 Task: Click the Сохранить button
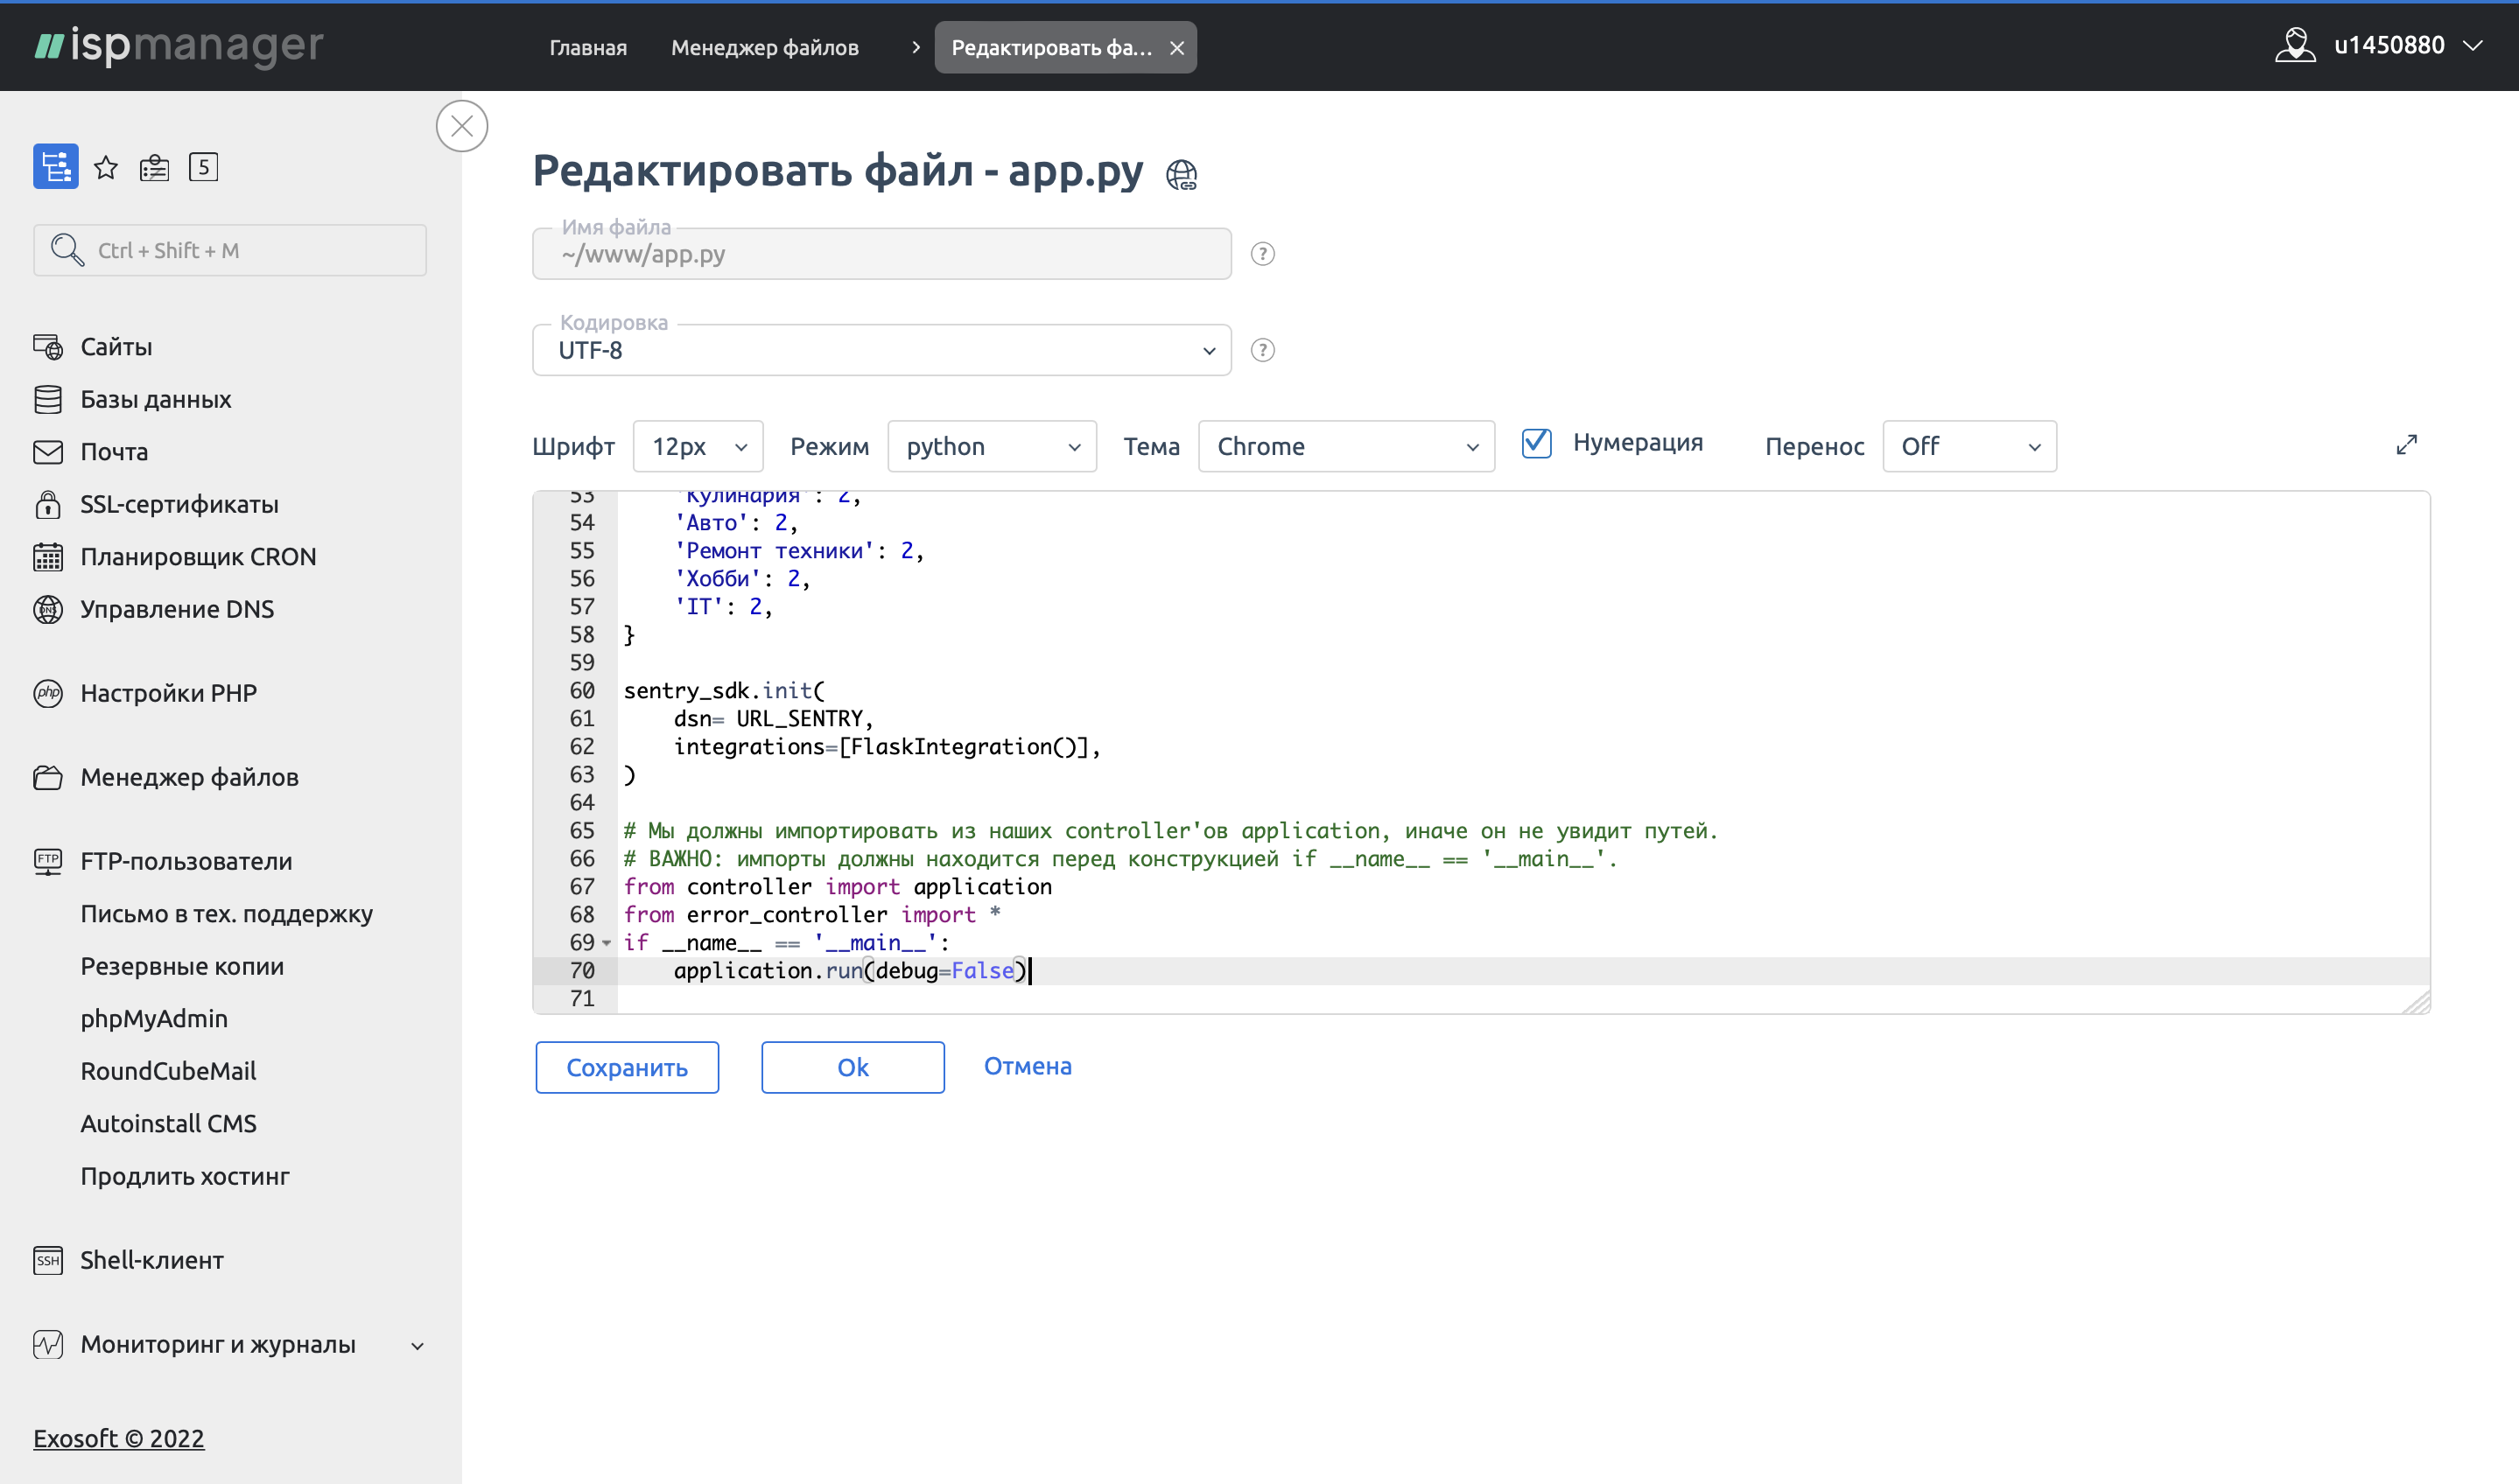(x=627, y=1067)
